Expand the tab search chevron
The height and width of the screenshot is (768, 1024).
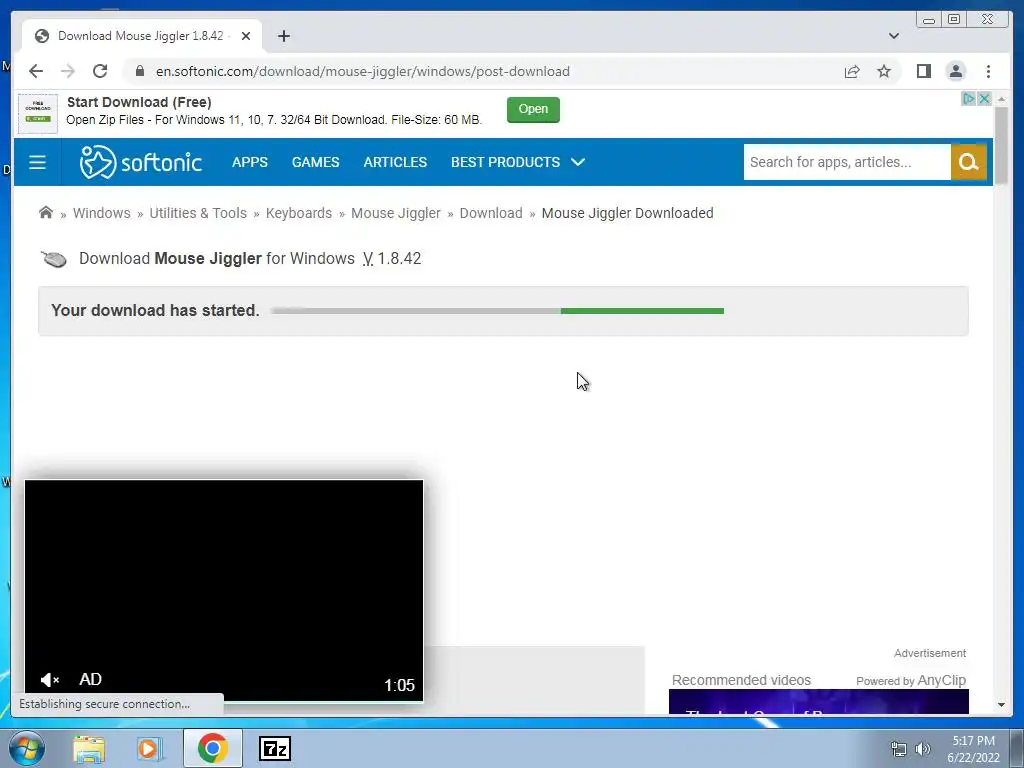tap(893, 36)
